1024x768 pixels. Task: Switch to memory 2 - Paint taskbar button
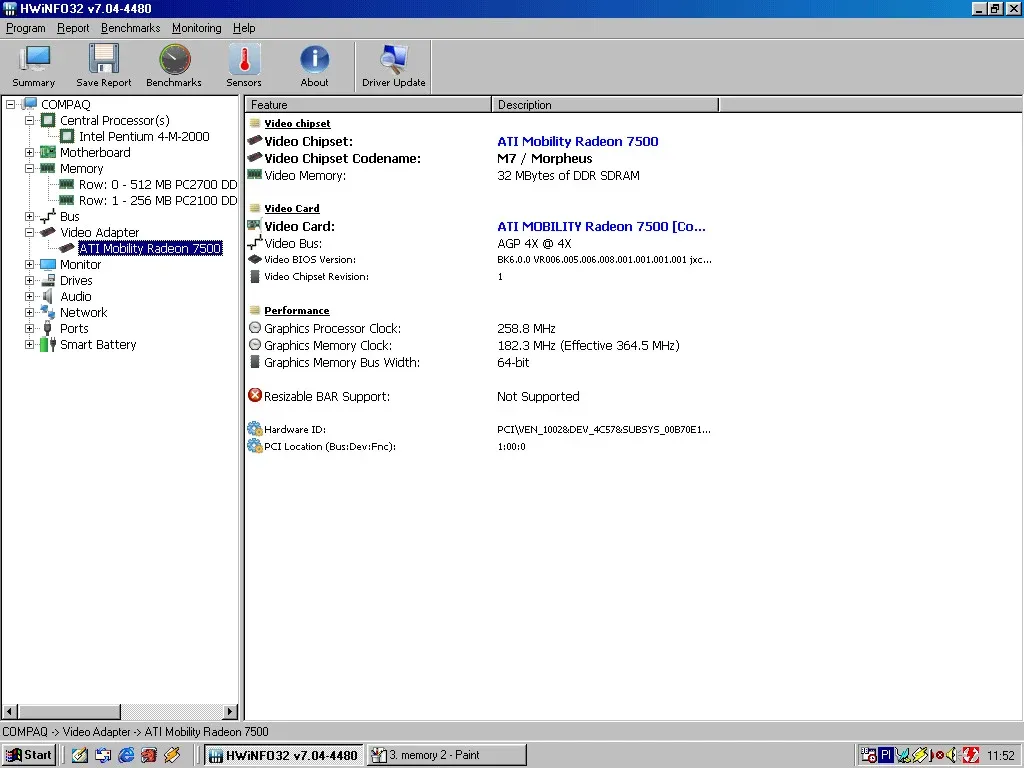click(446, 755)
